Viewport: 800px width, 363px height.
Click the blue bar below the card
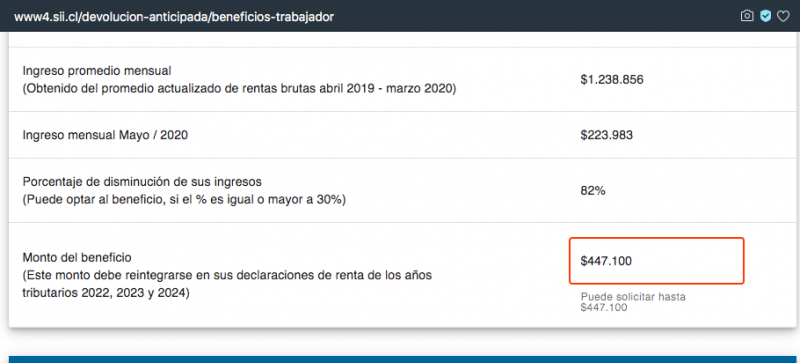[x=399, y=359]
